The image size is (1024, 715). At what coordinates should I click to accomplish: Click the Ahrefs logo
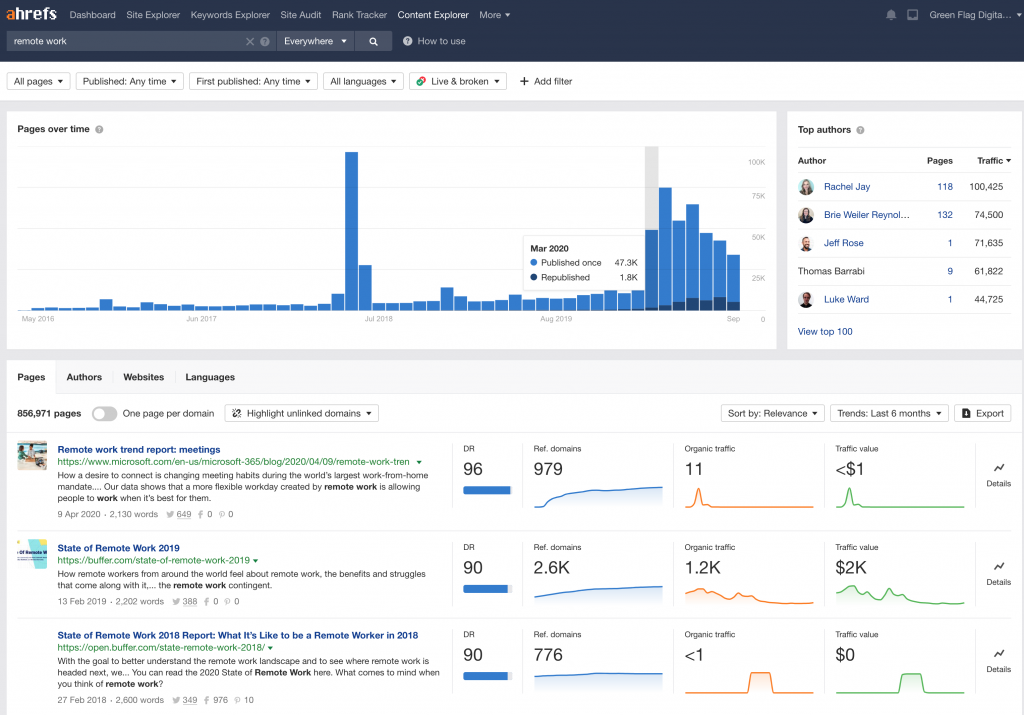[31, 14]
